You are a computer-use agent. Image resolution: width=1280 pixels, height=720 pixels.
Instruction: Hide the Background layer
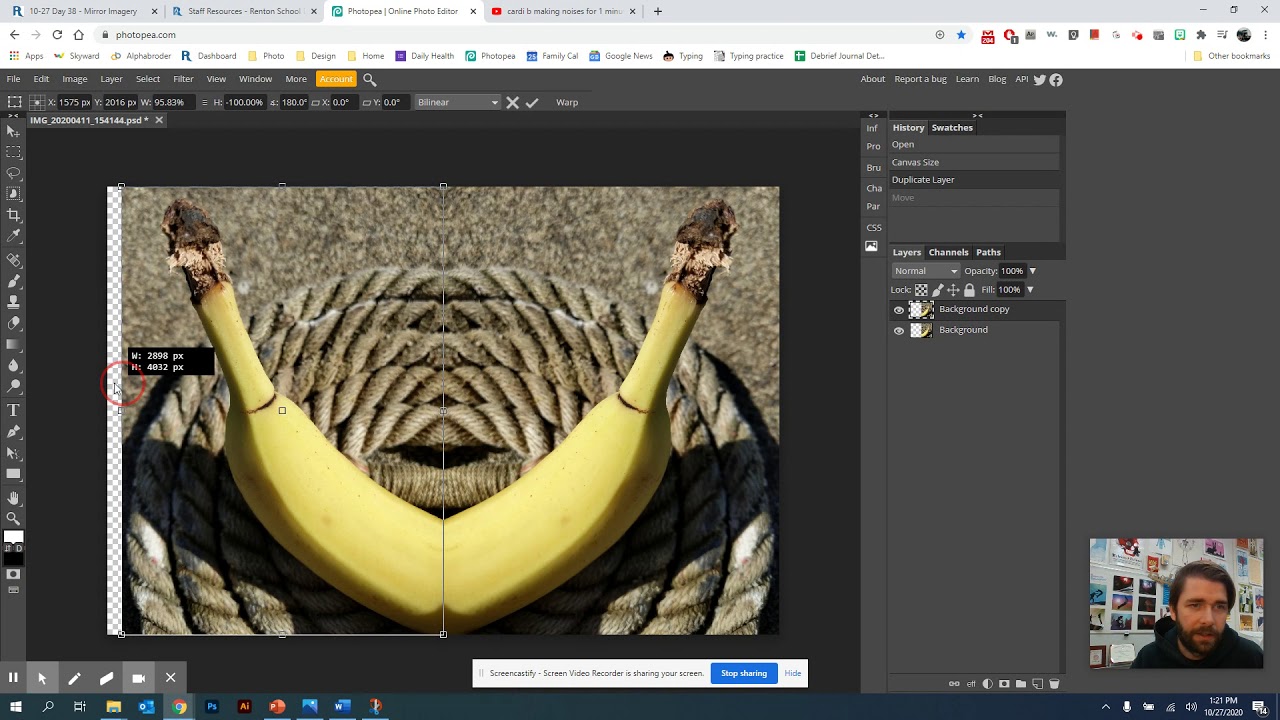tap(899, 330)
